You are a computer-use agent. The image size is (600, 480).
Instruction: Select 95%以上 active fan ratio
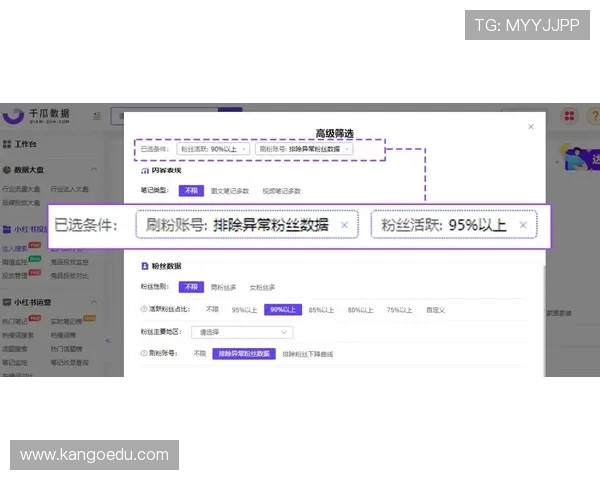coord(245,310)
